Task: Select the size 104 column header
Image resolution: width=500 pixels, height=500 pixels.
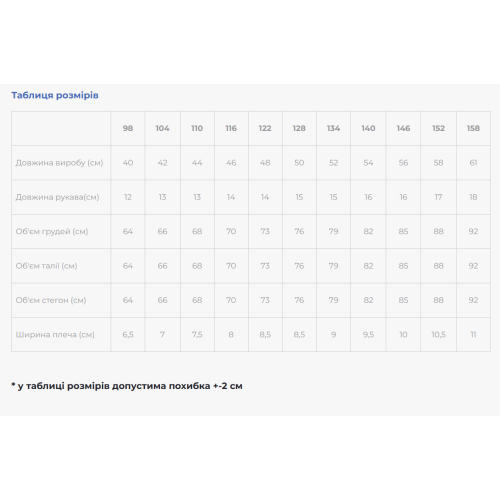Action: tap(162, 128)
